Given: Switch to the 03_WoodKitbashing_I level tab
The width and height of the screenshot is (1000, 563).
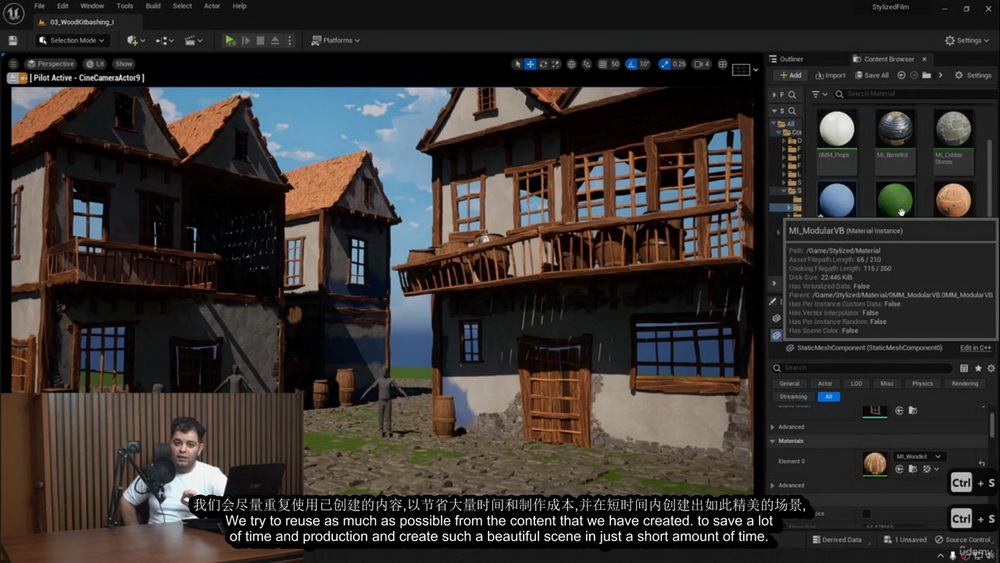Looking at the screenshot, I should 82,22.
